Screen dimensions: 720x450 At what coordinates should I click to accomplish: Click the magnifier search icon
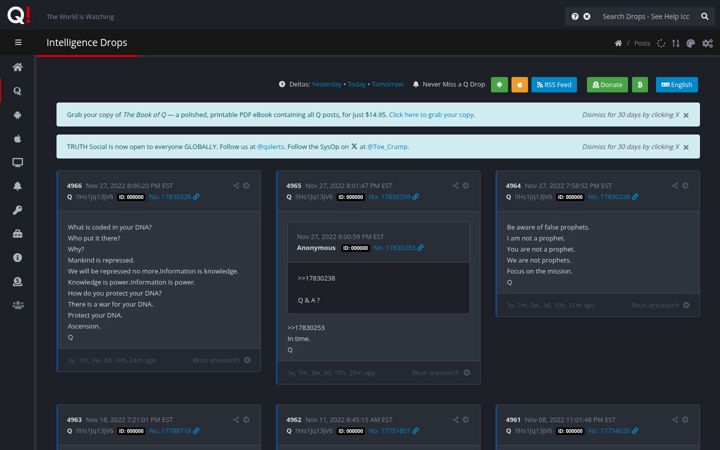(x=704, y=17)
